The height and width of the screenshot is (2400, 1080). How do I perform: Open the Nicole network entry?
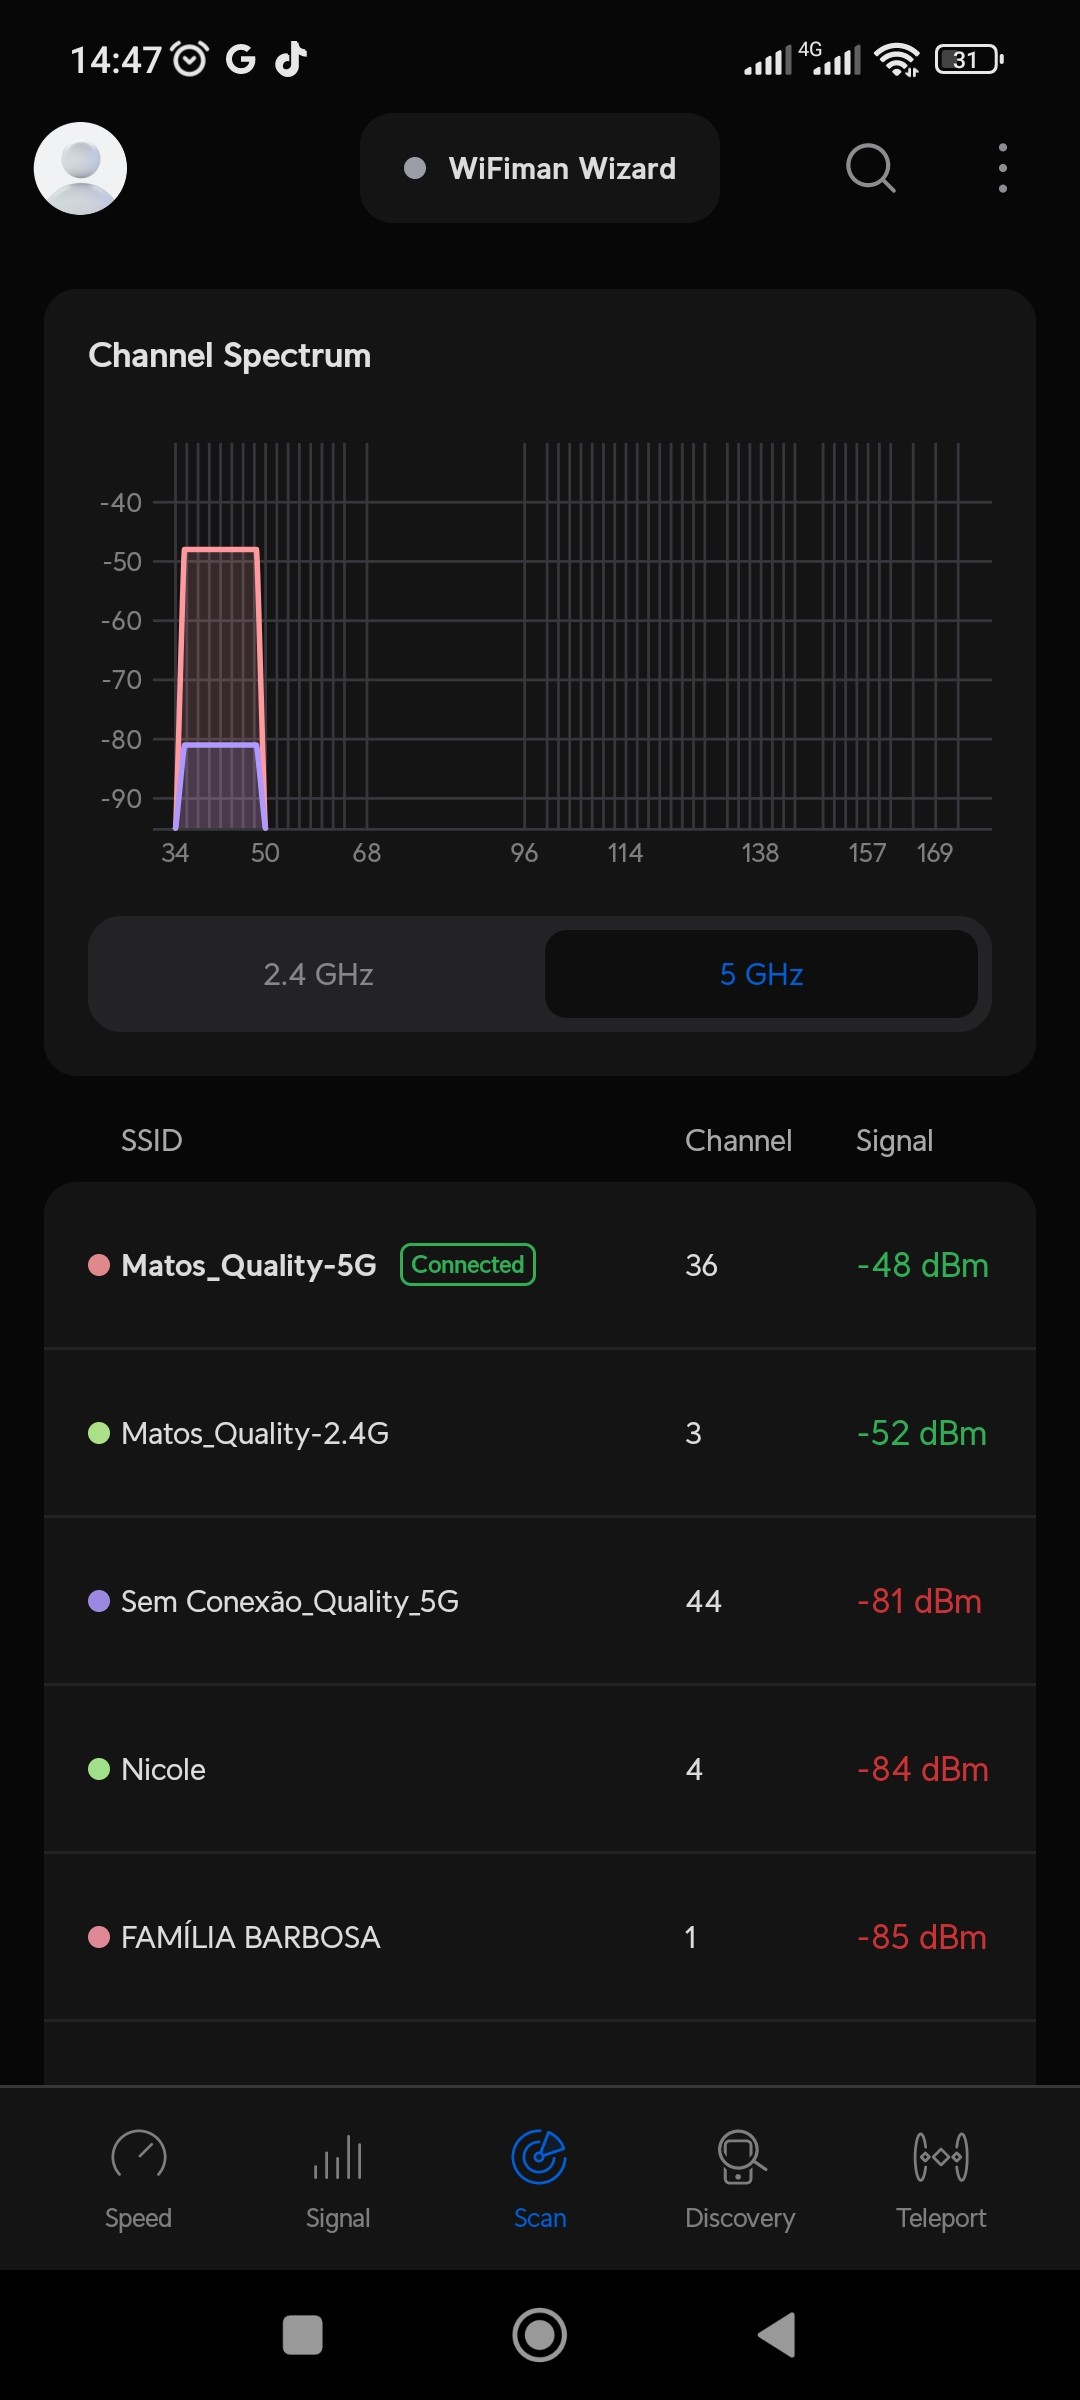(540, 1769)
